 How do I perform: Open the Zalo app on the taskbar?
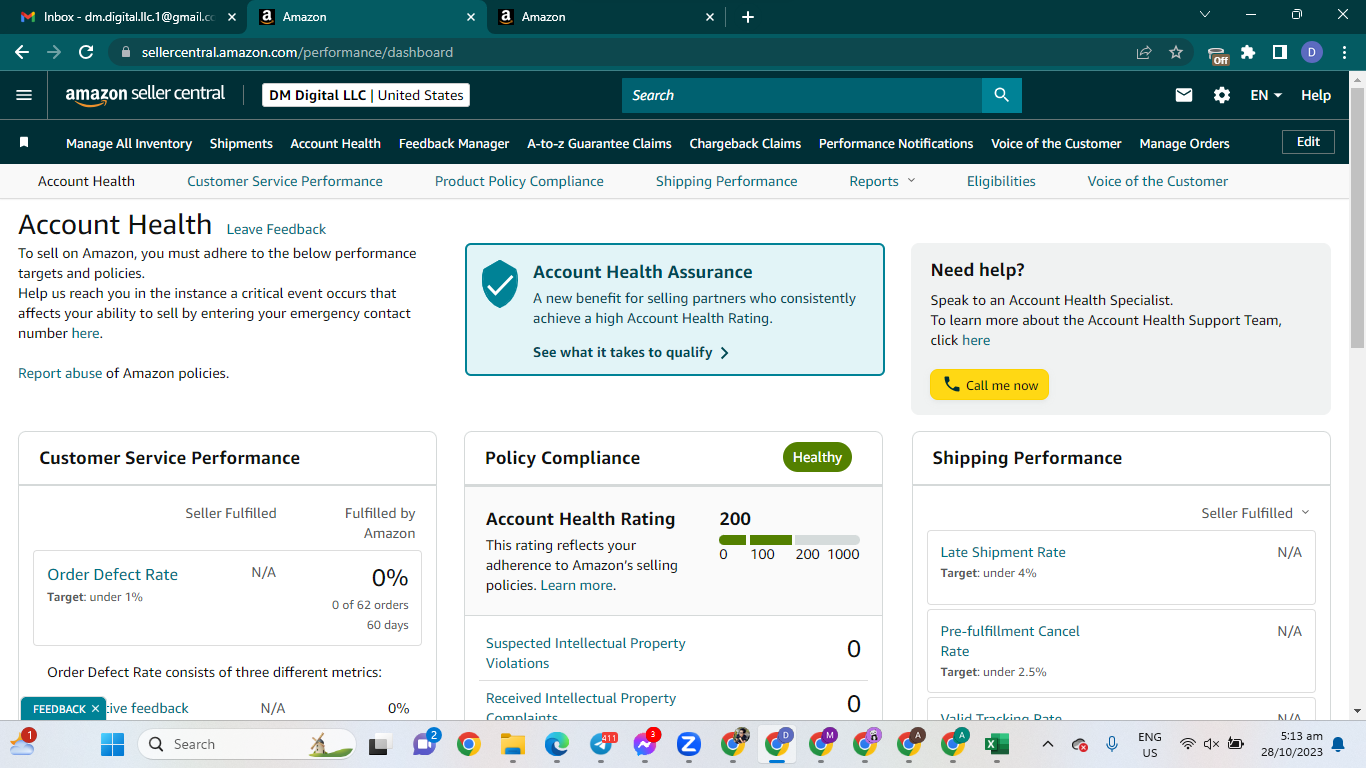coord(688,744)
